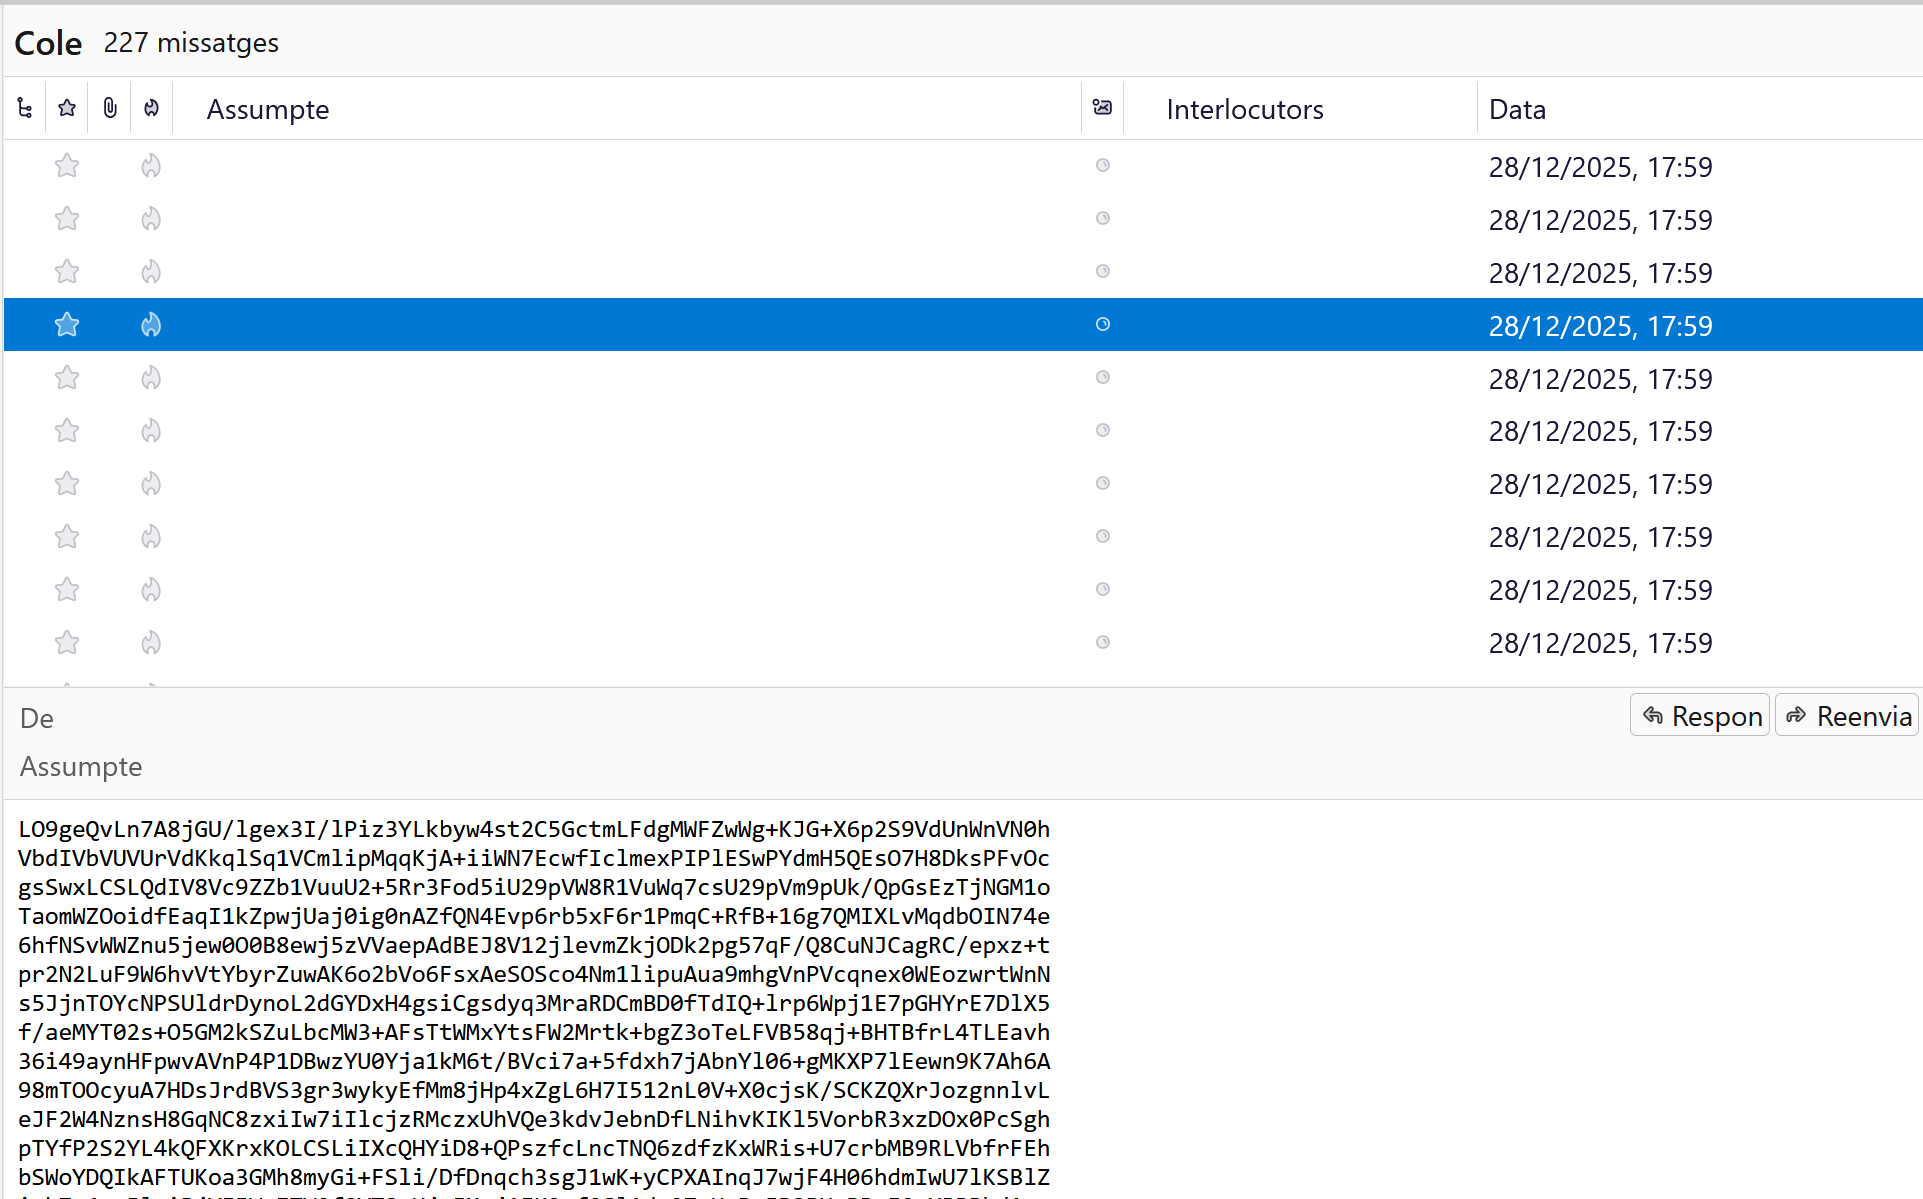1923x1199 pixels.
Task: Toggle read status of the second message
Action: 1103,219
